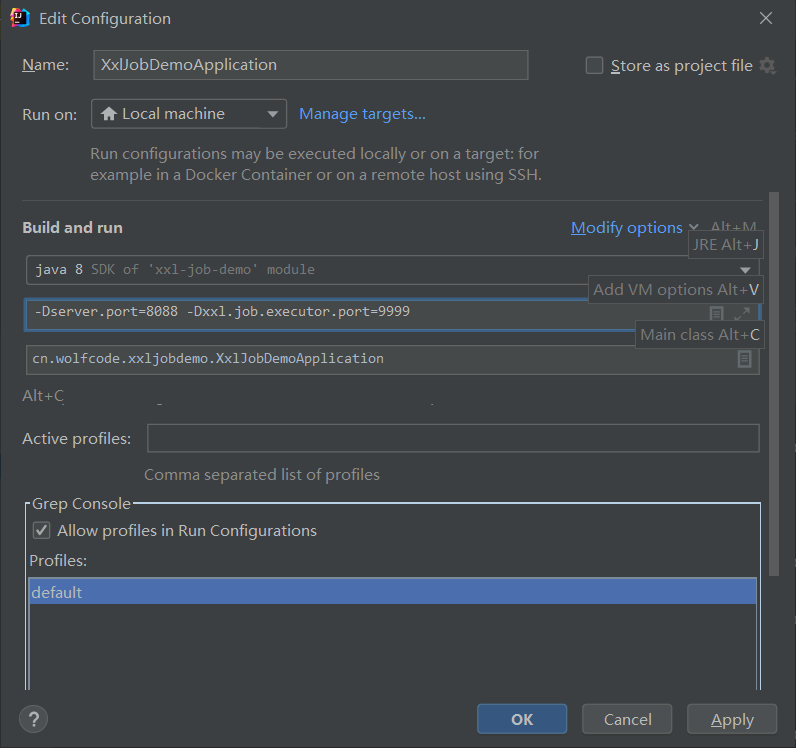Uncheck Allow profiles in Run Configurations

(x=42, y=531)
